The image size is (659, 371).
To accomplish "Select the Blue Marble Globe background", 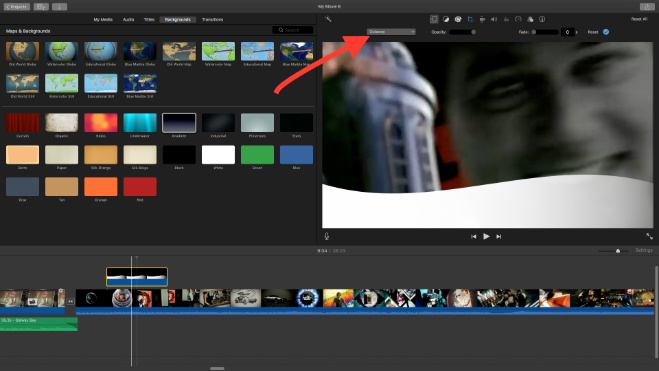I will coord(140,52).
